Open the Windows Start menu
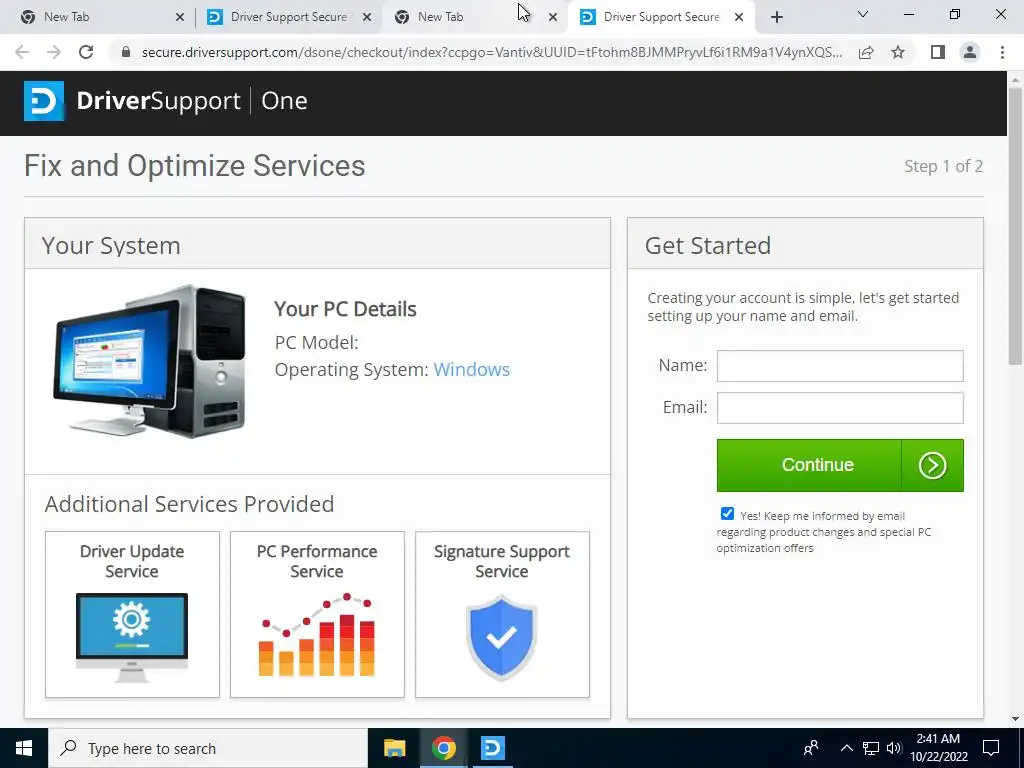Viewport: 1024px width, 768px height. click(x=24, y=748)
